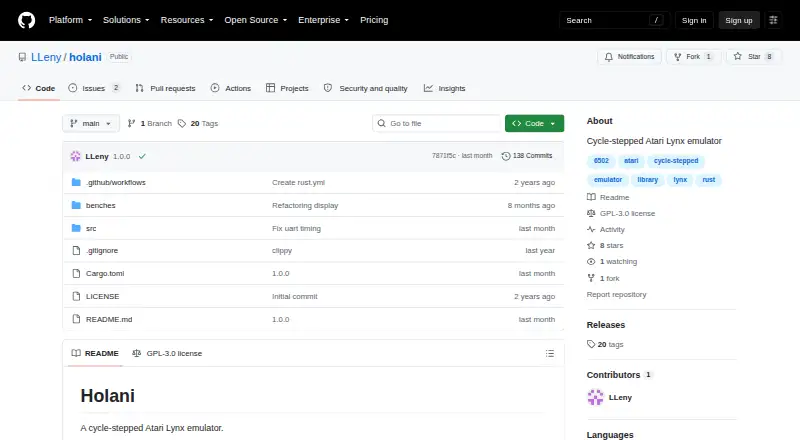Select the emulator topic tag
This screenshot has width=800, height=440.
pyautogui.click(x=608, y=180)
